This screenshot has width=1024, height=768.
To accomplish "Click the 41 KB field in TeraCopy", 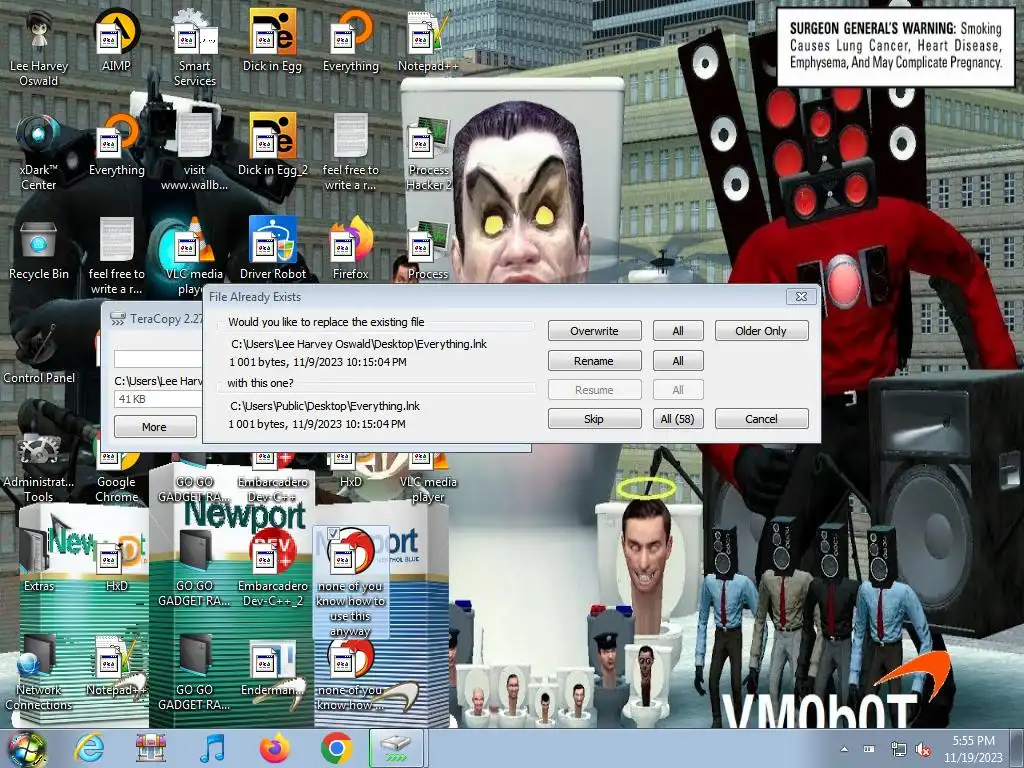I will 158,399.
